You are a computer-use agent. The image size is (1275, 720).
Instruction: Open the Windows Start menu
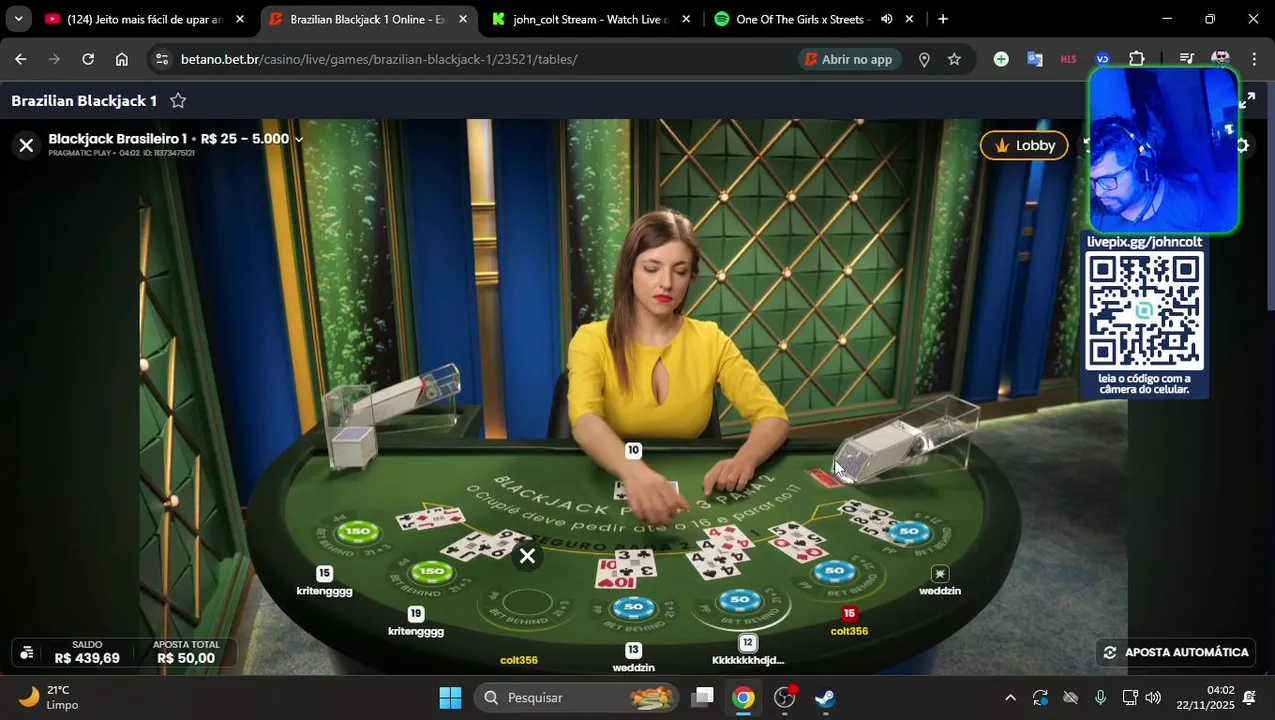tap(450, 697)
